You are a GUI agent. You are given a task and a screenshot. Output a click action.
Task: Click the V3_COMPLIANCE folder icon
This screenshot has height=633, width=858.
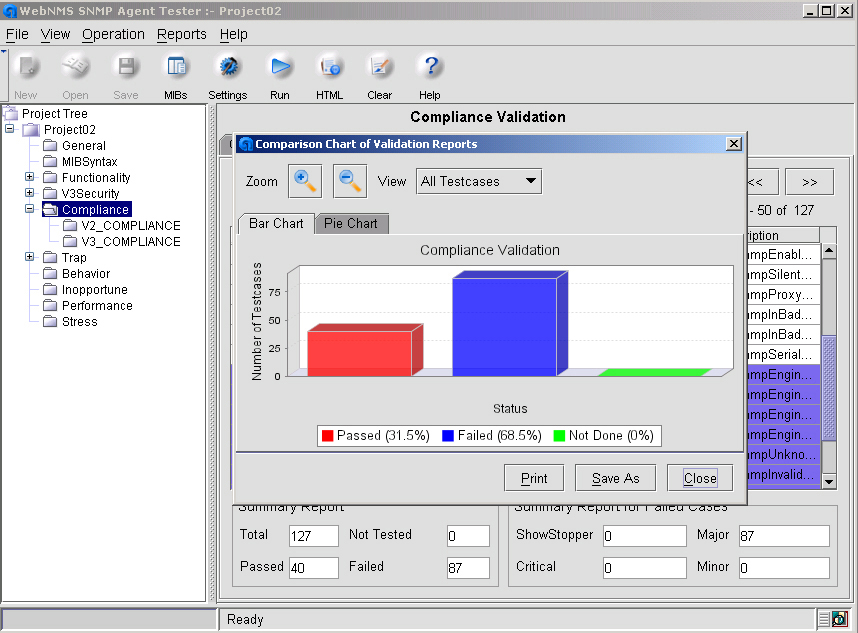[x=70, y=241]
